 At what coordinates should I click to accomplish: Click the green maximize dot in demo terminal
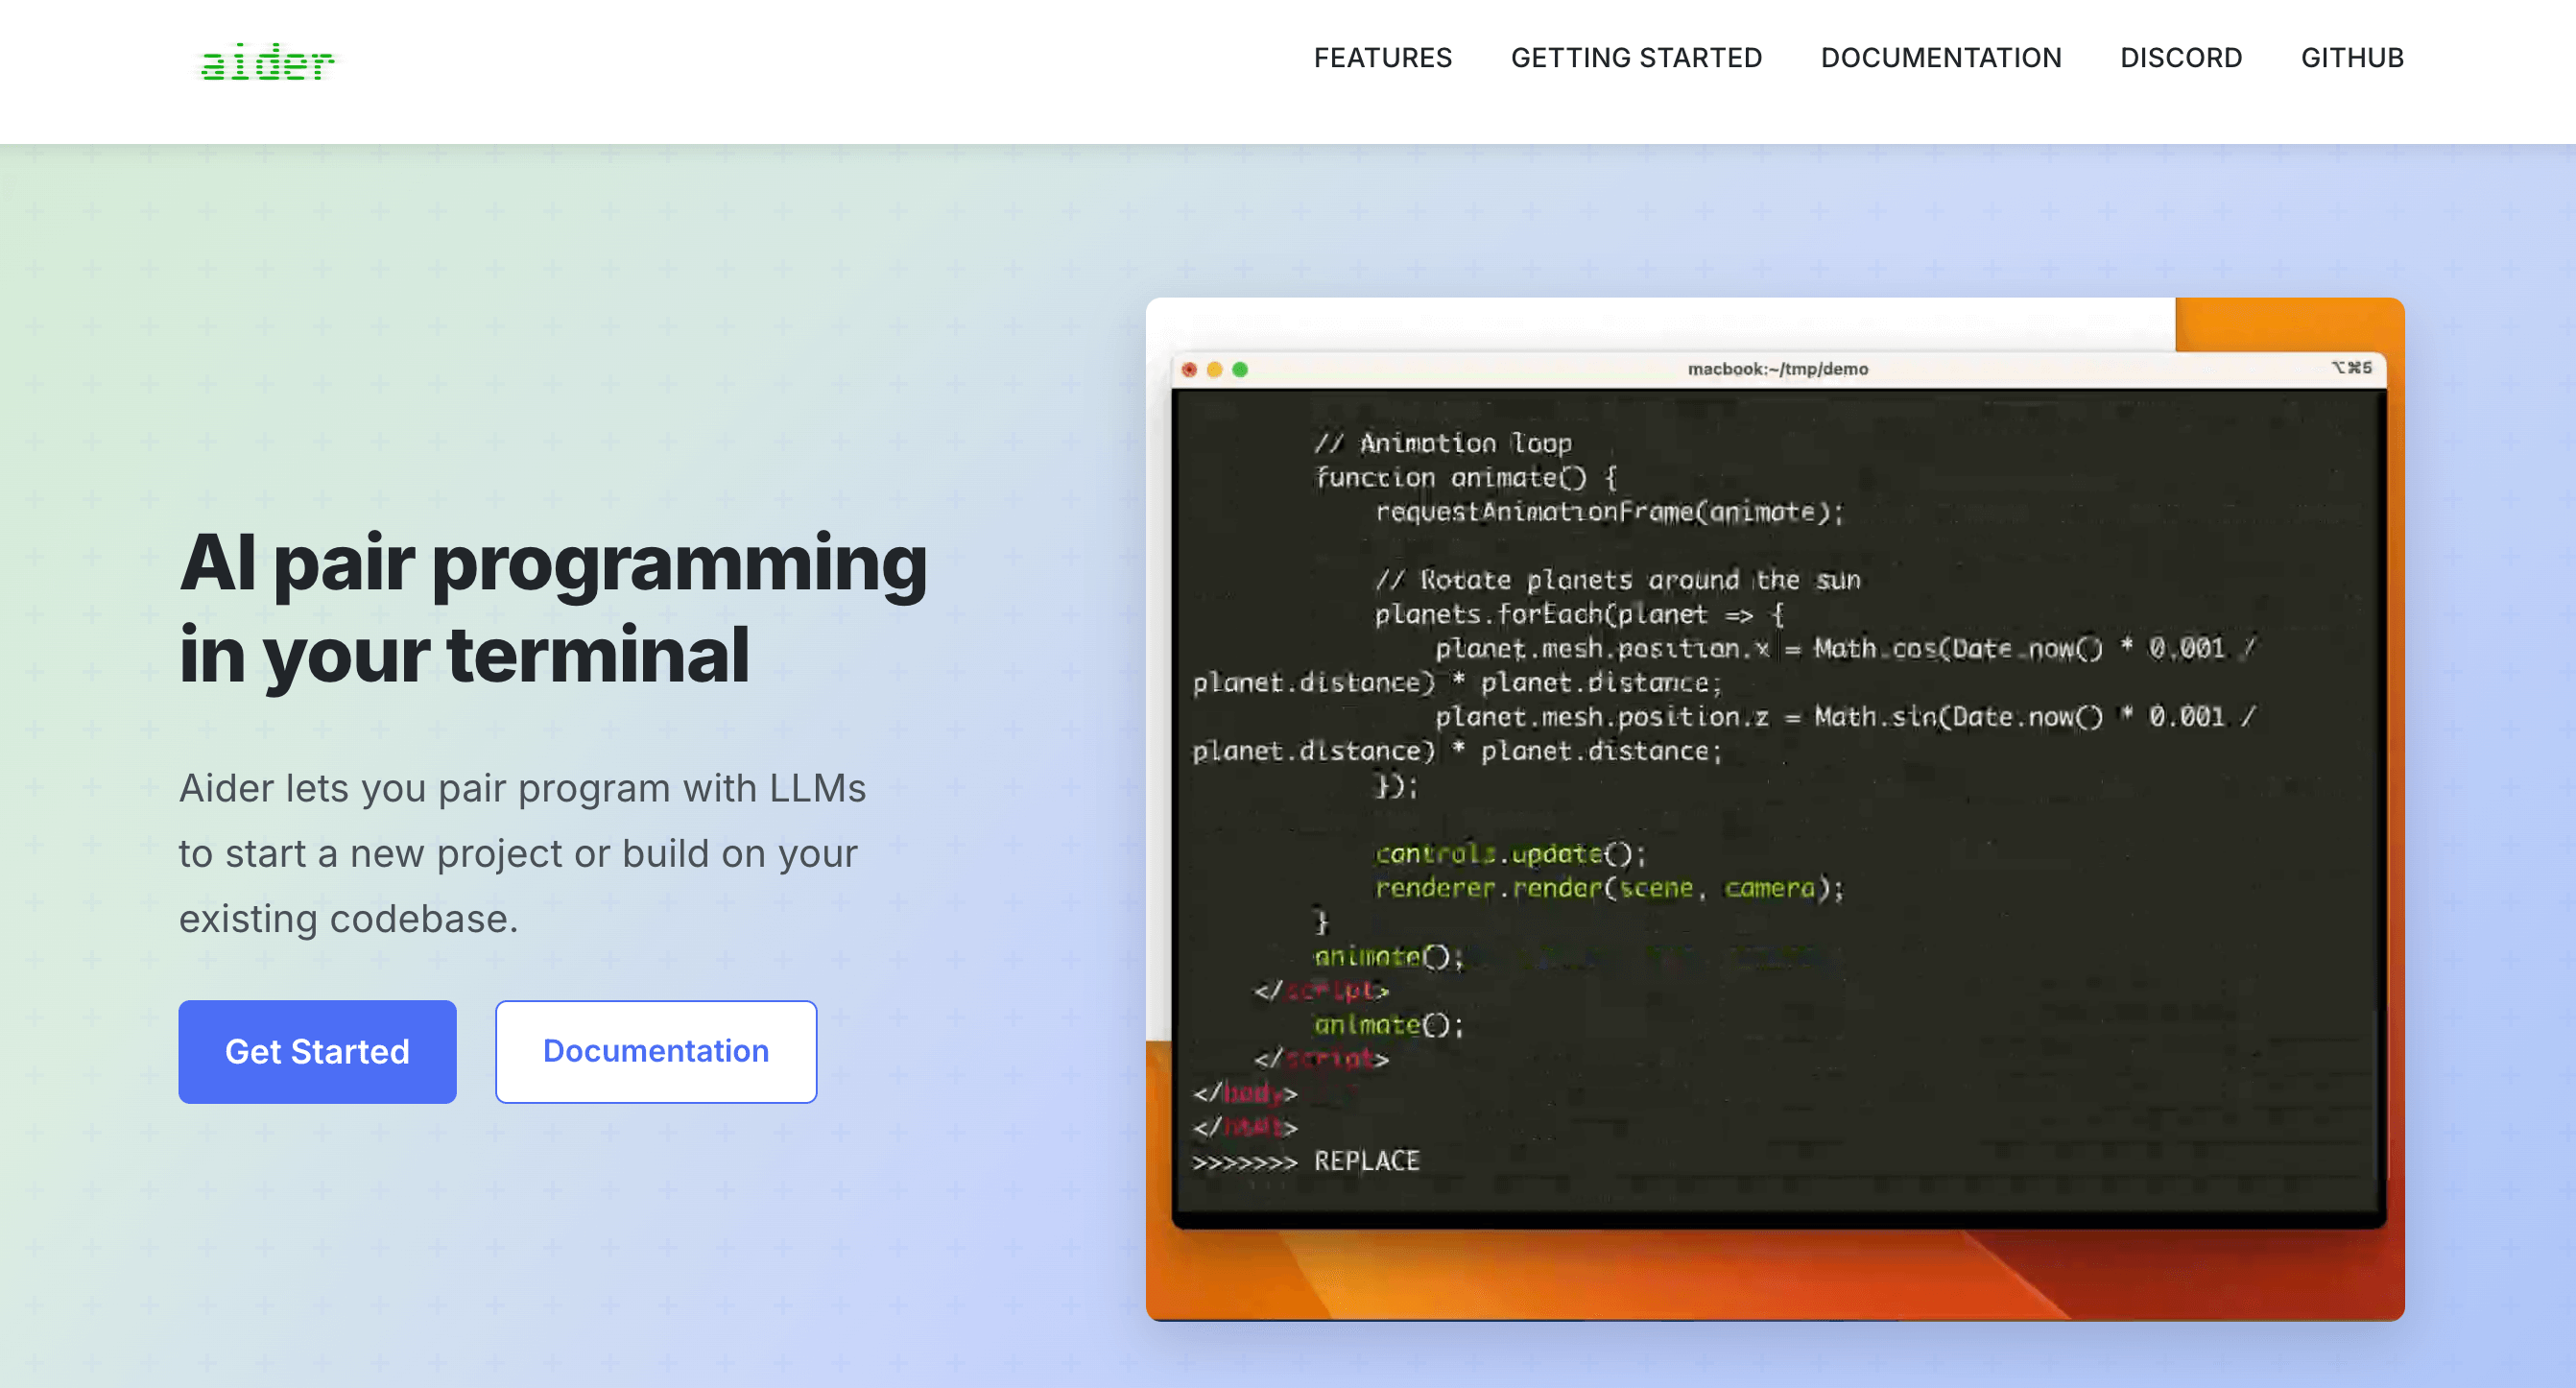pyautogui.click(x=1240, y=369)
